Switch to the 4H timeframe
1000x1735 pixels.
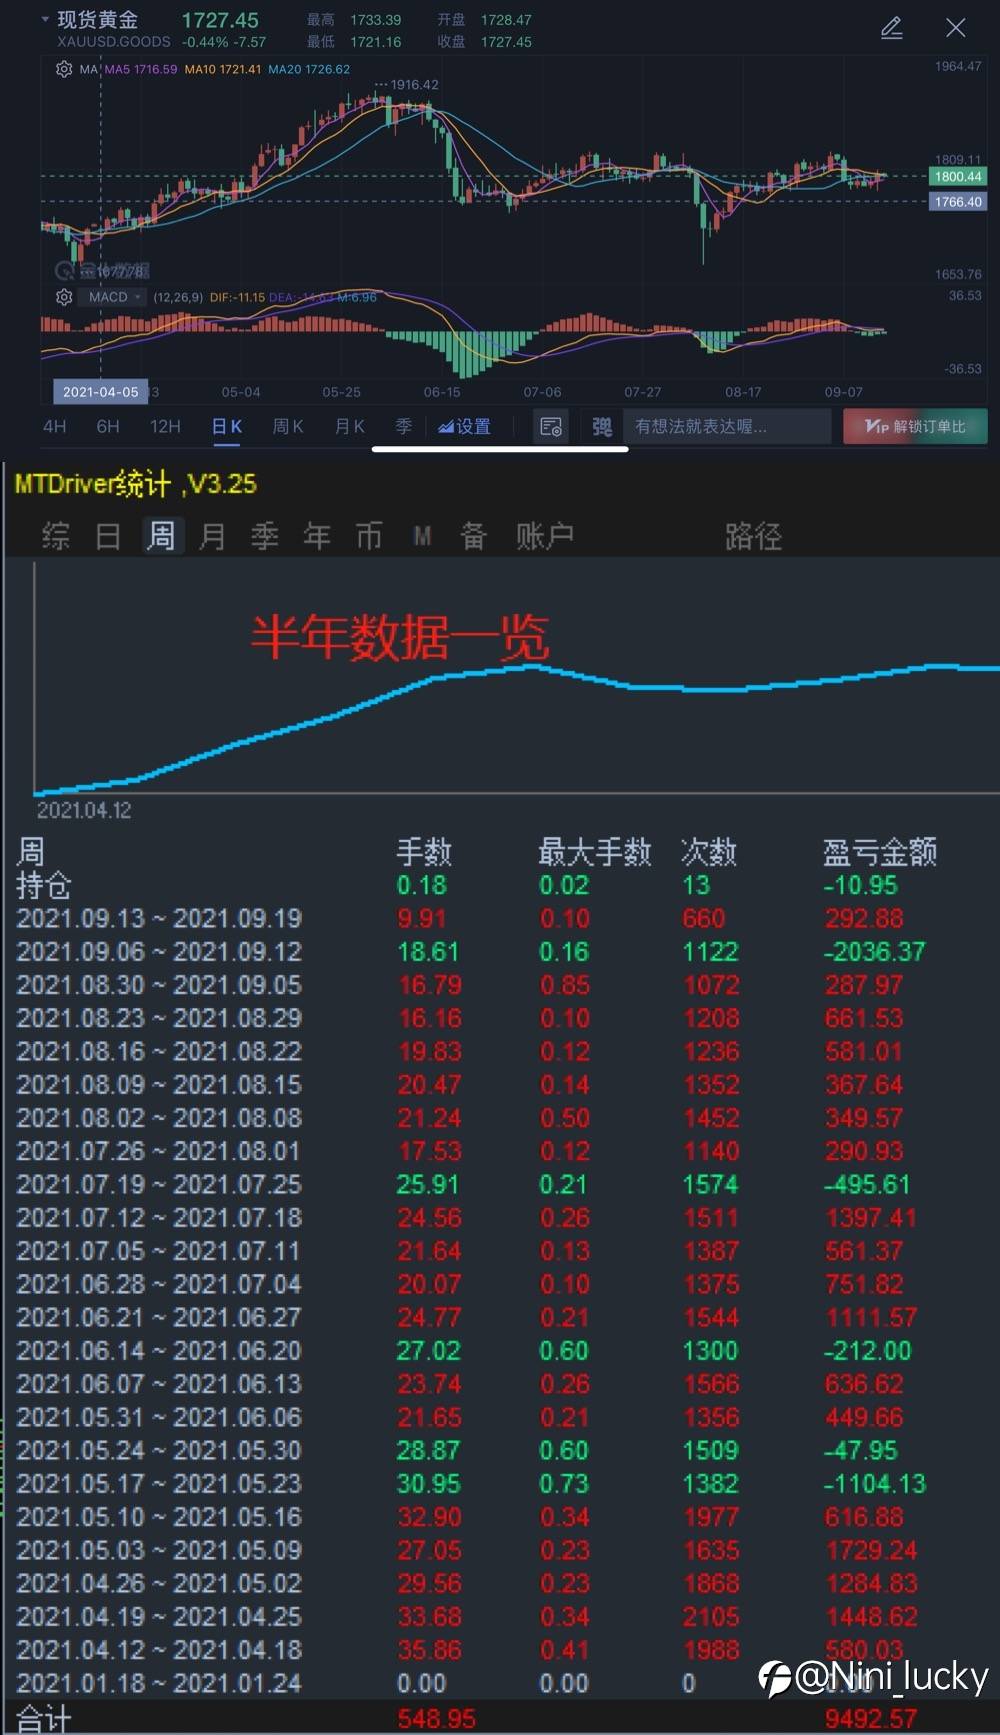click(x=54, y=427)
